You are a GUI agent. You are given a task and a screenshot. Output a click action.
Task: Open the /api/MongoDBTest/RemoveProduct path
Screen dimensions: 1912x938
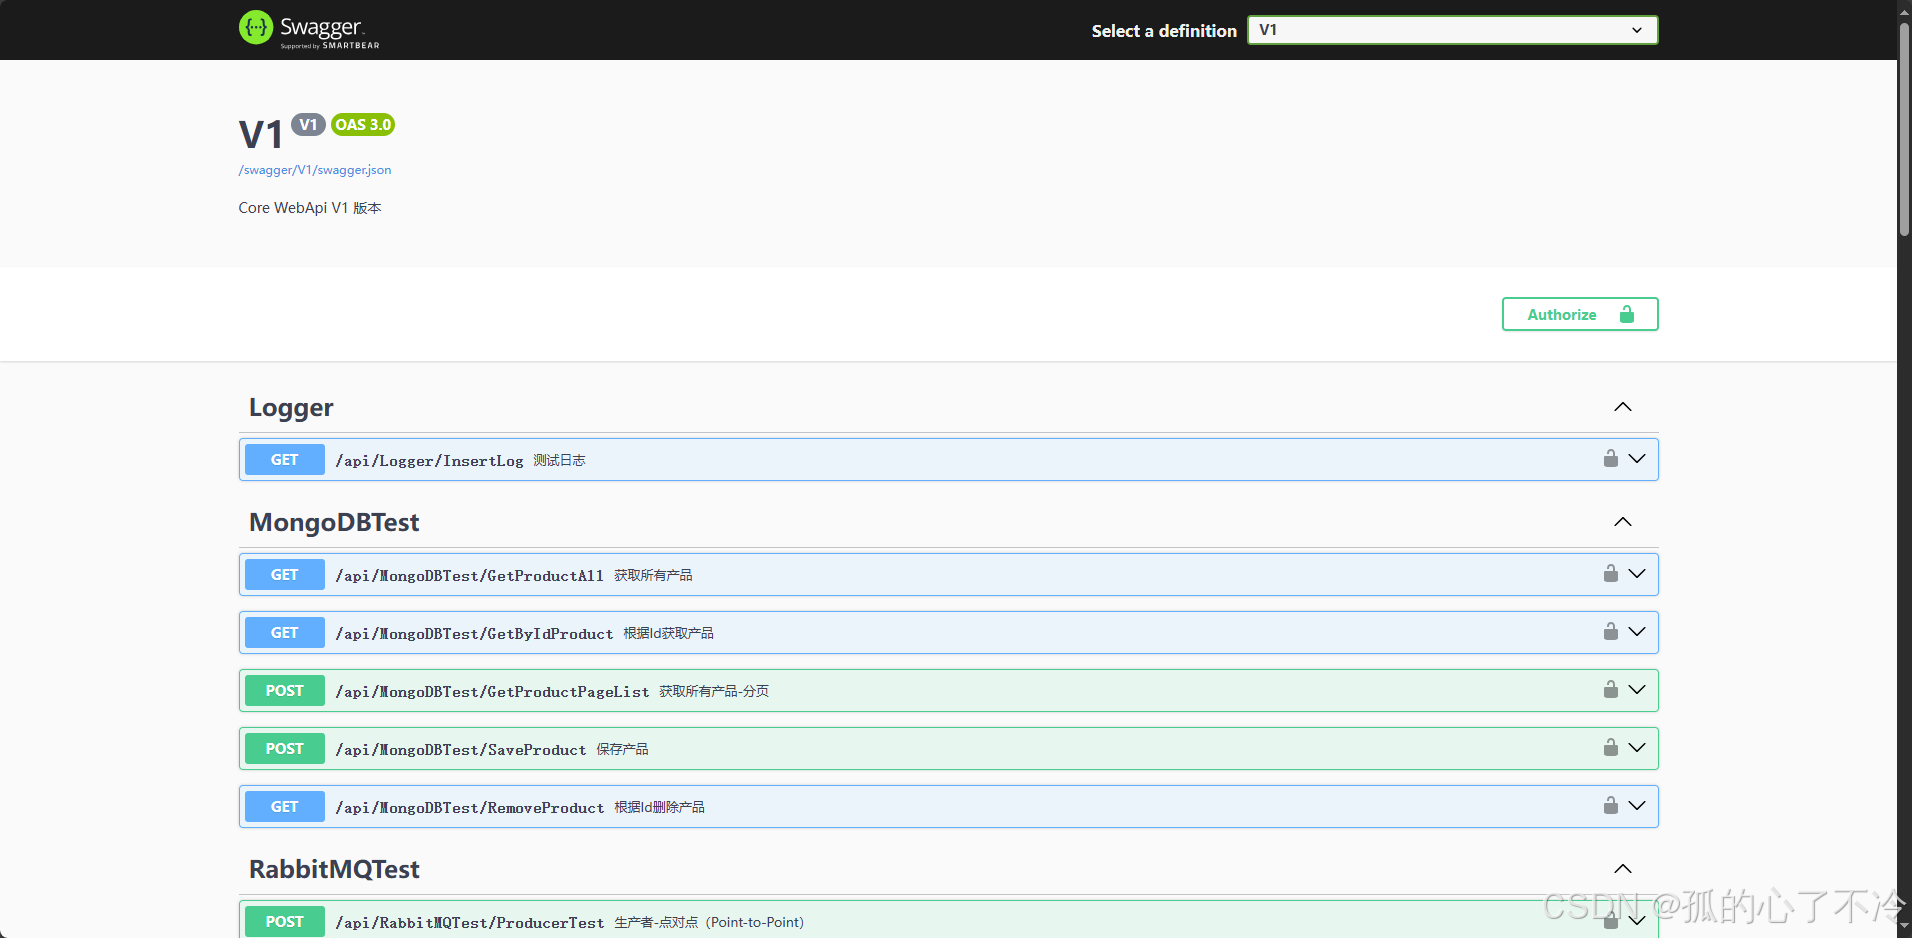[470, 808]
